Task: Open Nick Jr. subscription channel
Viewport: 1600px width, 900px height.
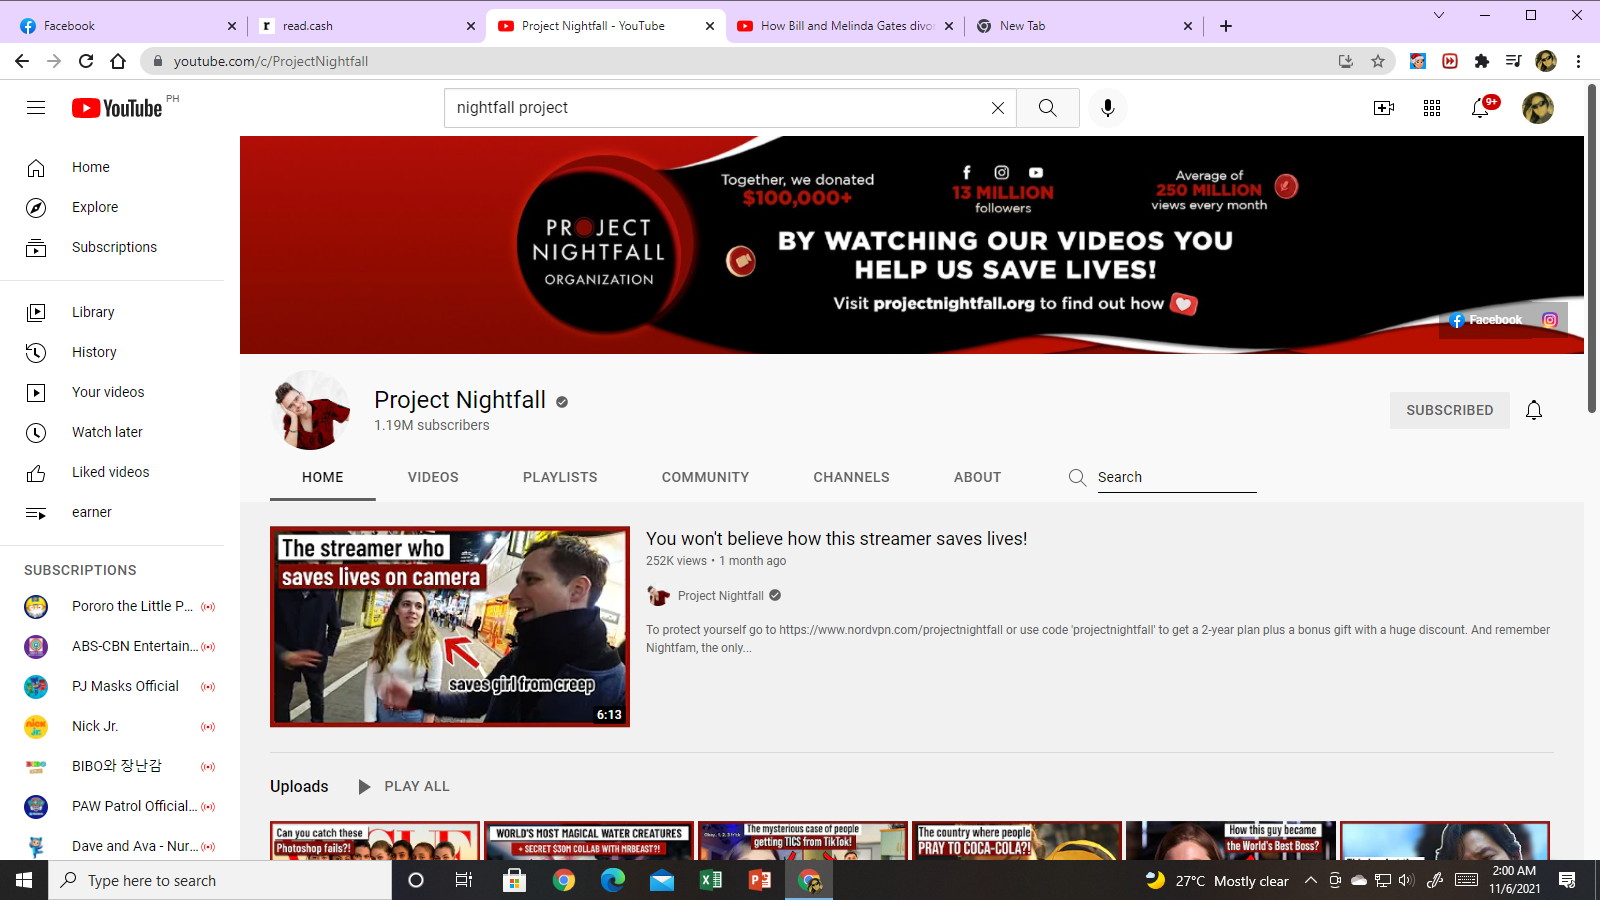Action: pyautogui.click(x=112, y=726)
